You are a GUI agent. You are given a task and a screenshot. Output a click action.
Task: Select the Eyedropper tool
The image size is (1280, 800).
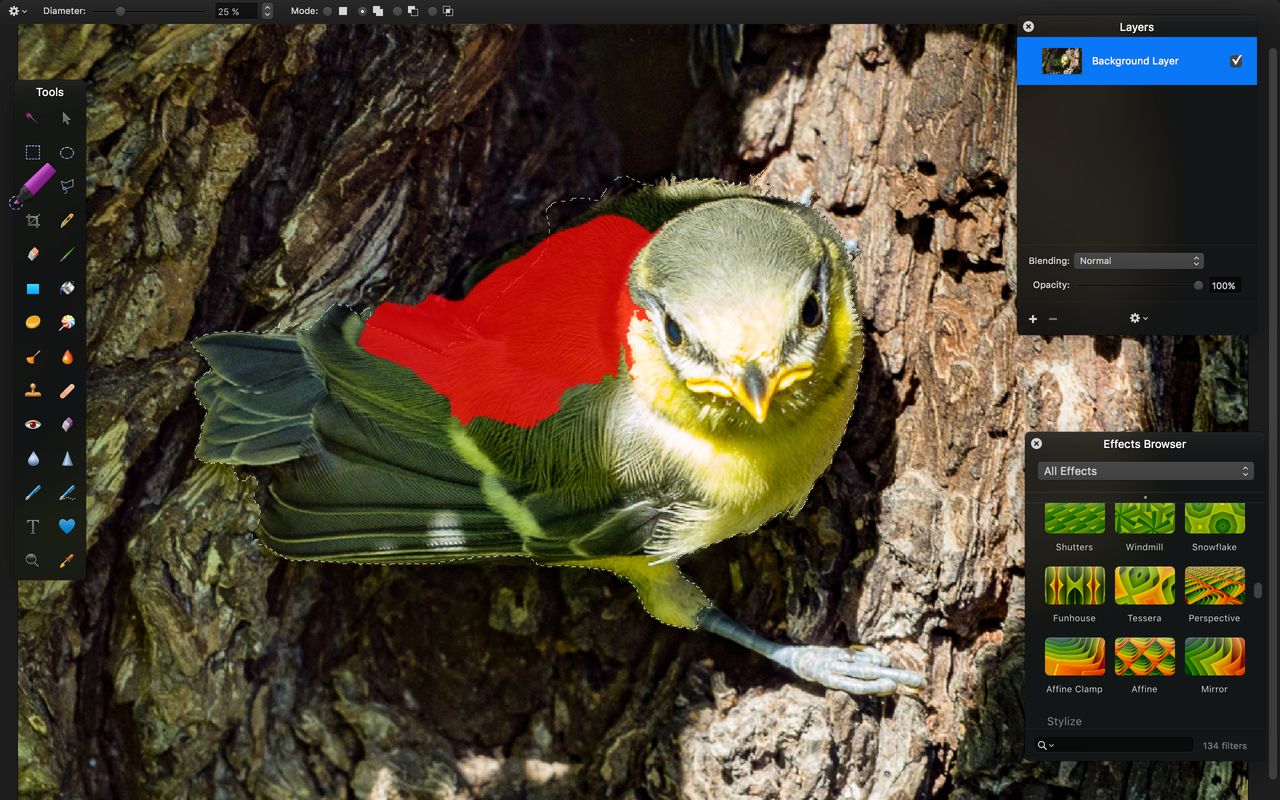click(66, 560)
